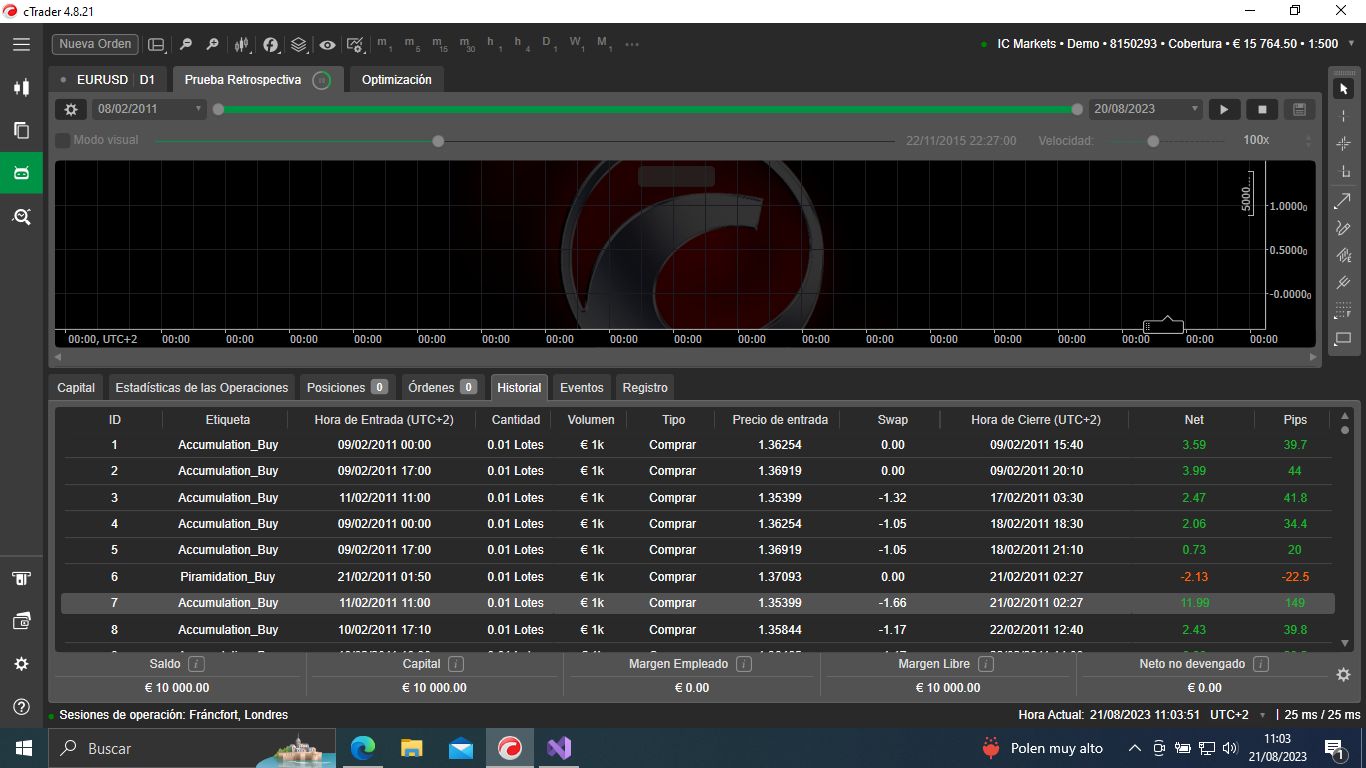Switch to the Registro tab
The height and width of the screenshot is (768, 1366).
[x=645, y=388]
